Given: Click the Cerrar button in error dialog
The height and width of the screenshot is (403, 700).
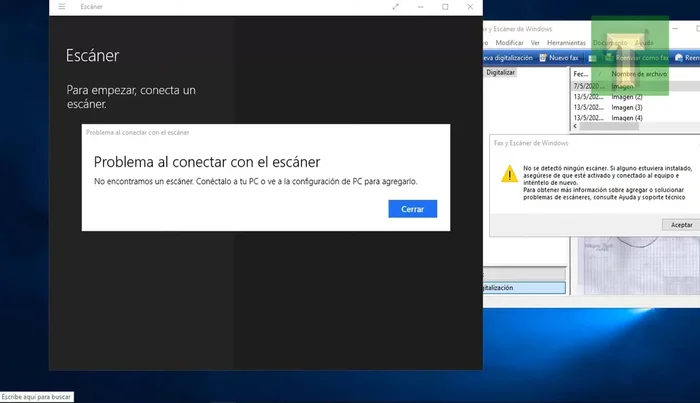Looking at the screenshot, I should [412, 209].
